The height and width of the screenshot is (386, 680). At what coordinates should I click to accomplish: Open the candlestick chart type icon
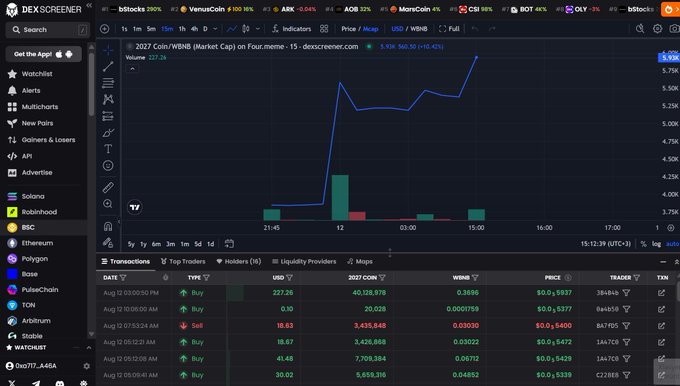coord(245,29)
